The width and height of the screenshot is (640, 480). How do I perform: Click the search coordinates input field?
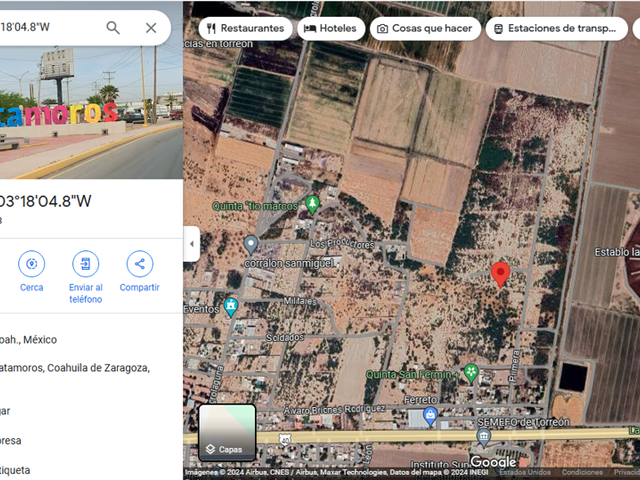pos(49,28)
